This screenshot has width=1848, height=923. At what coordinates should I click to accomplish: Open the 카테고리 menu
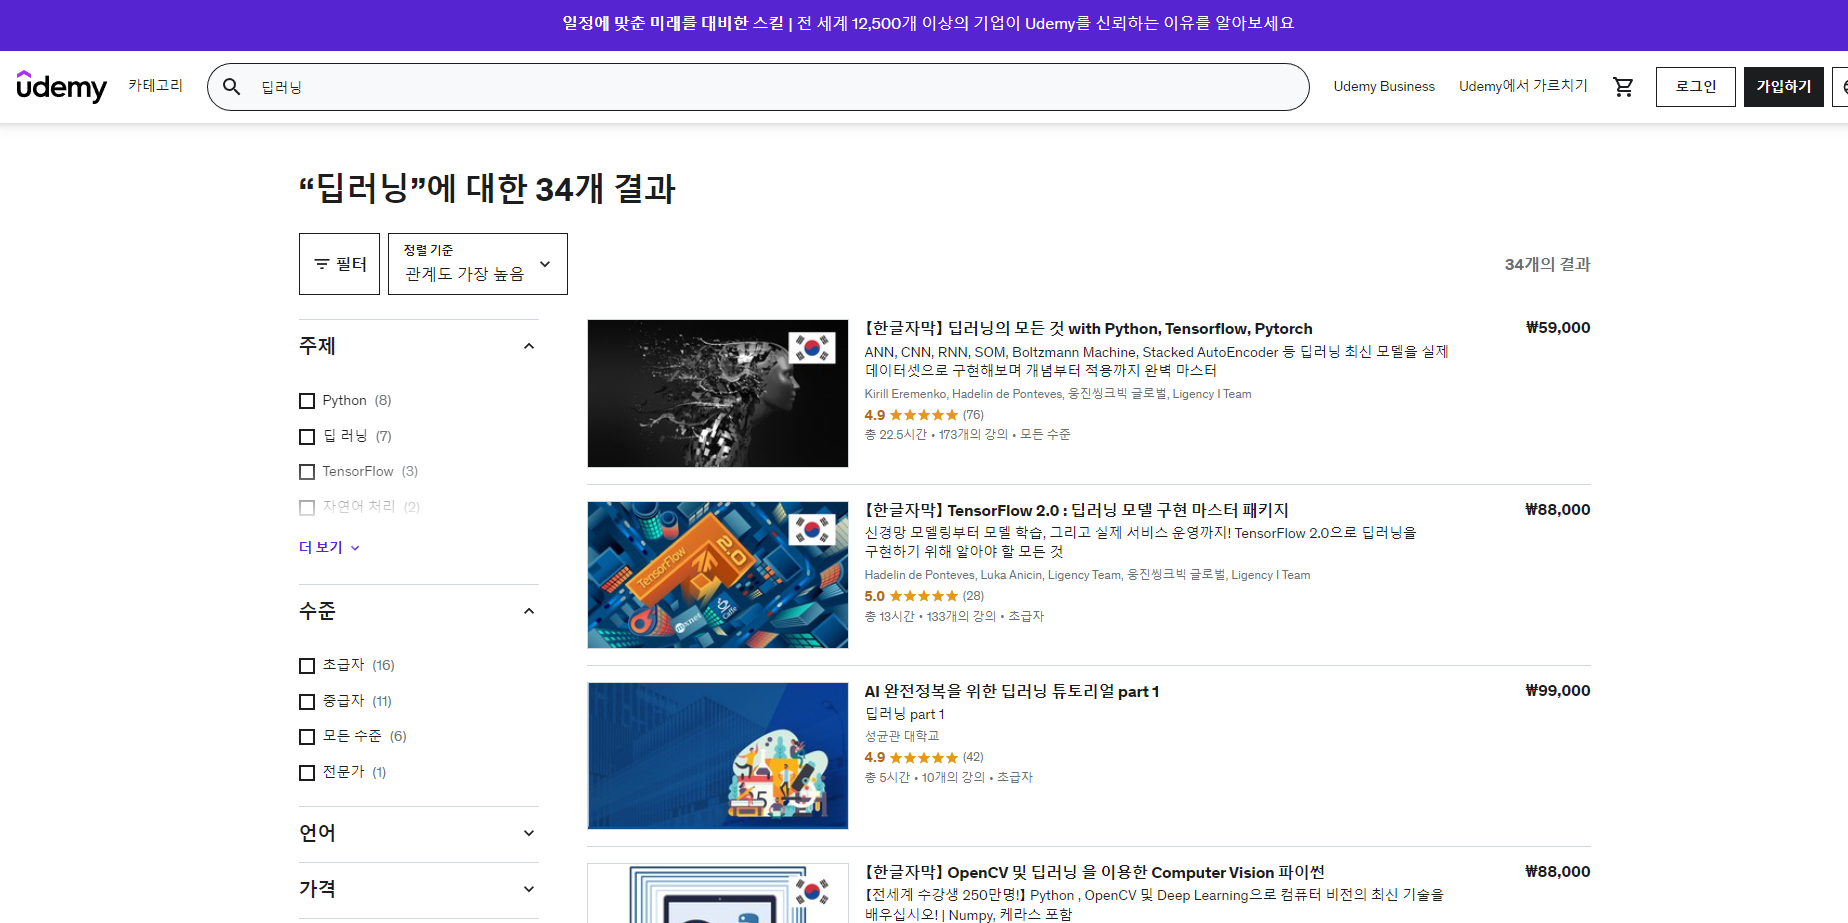[x=155, y=86]
